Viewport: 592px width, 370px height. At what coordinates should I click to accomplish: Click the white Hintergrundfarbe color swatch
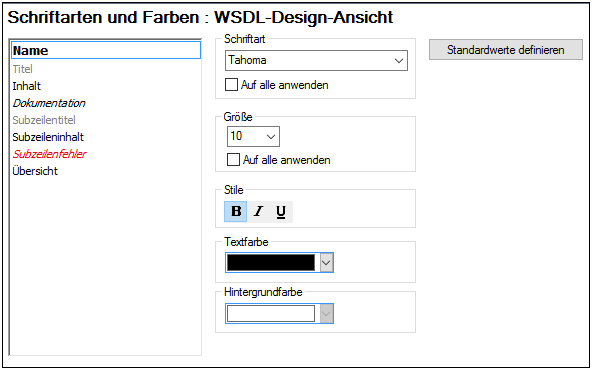[271, 314]
